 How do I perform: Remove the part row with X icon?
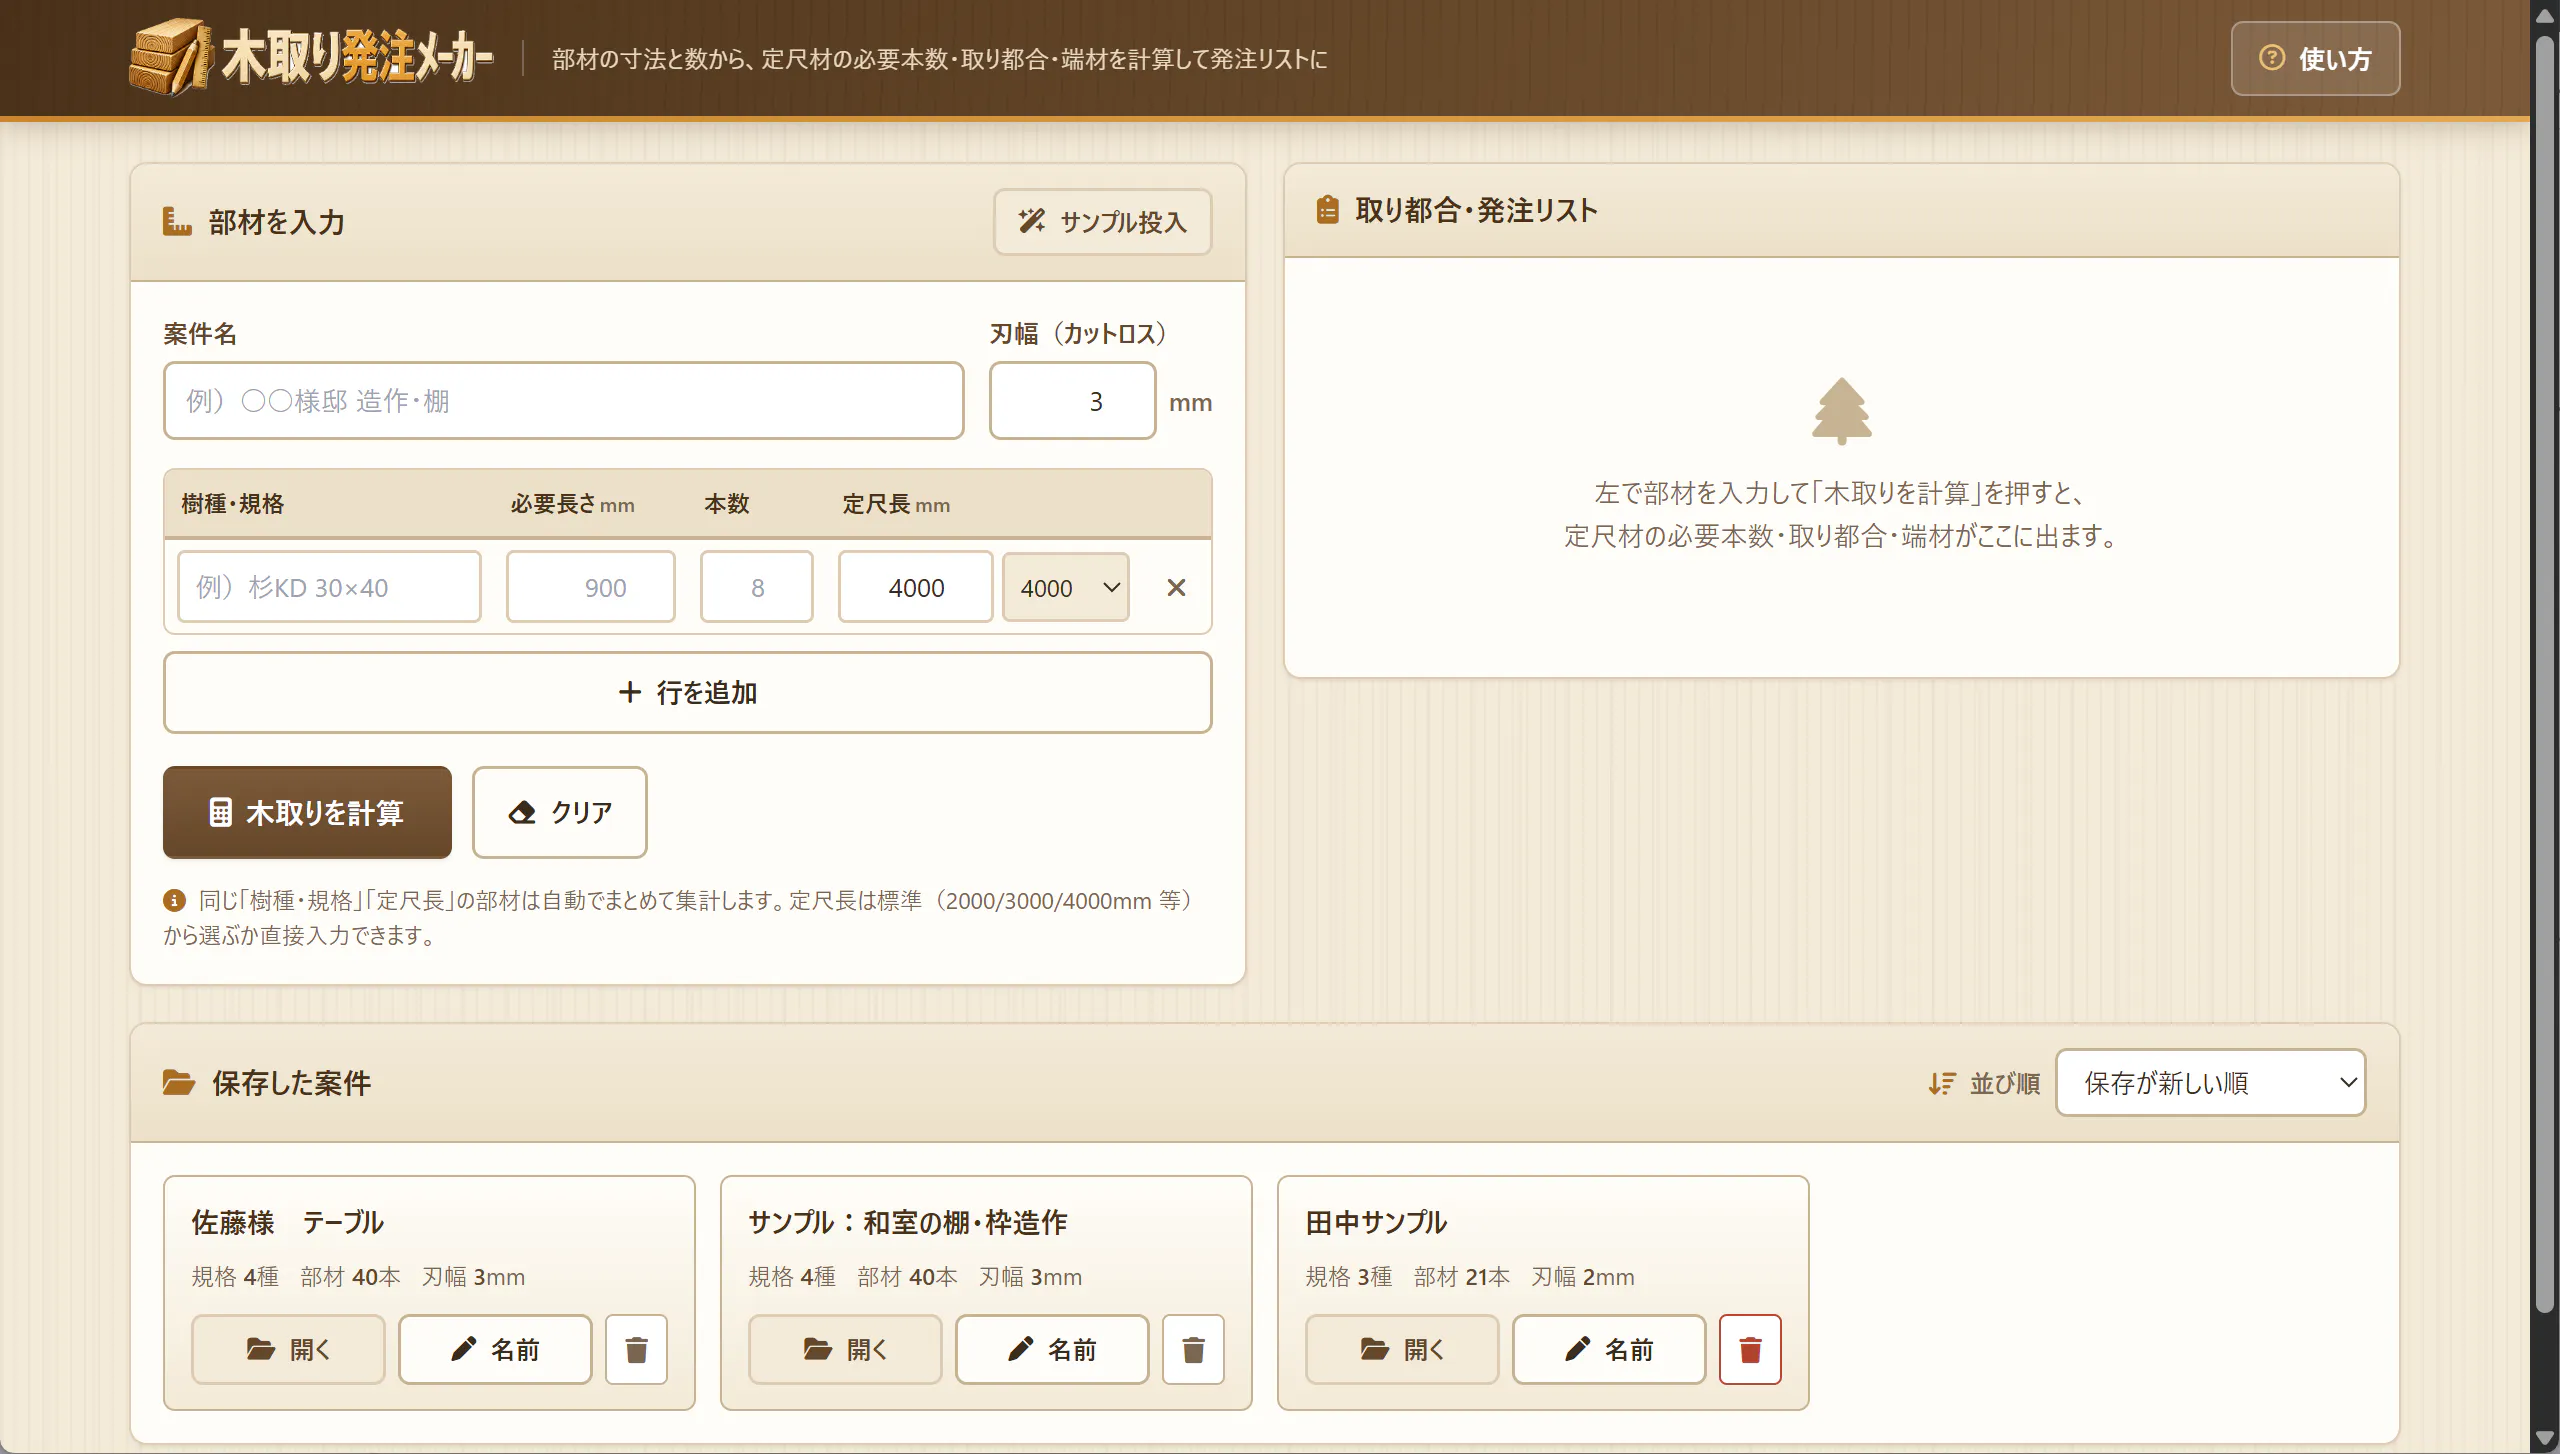[x=1176, y=588]
